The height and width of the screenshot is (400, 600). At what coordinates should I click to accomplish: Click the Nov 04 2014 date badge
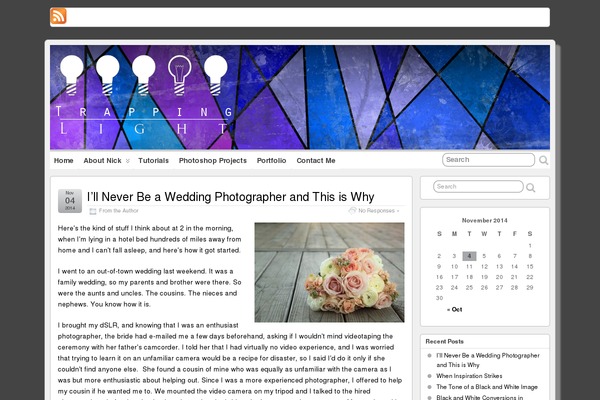tap(70, 201)
